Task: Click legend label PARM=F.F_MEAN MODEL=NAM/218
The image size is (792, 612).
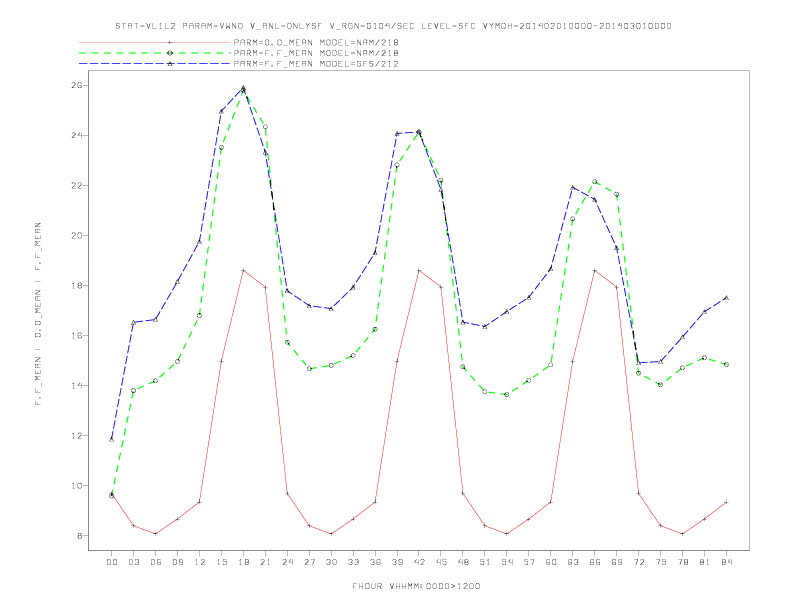Action: pyautogui.click(x=316, y=53)
